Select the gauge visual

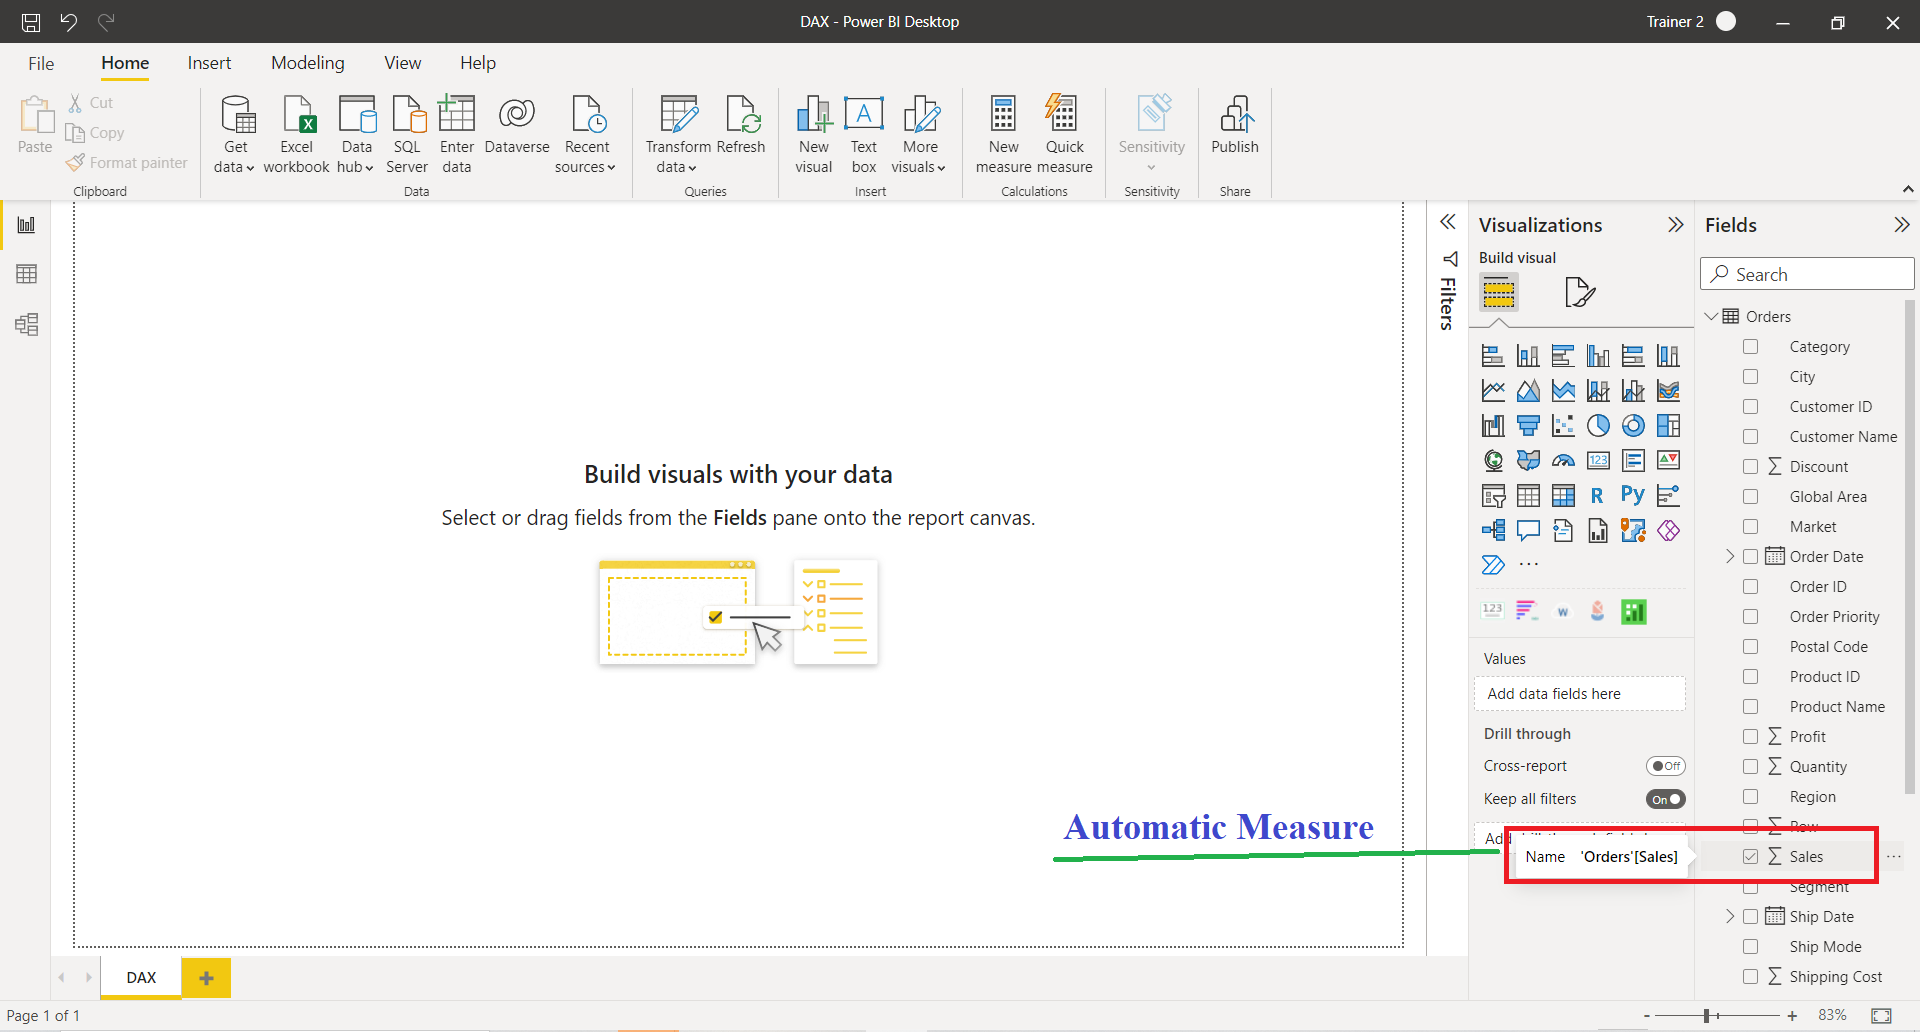(1563, 460)
